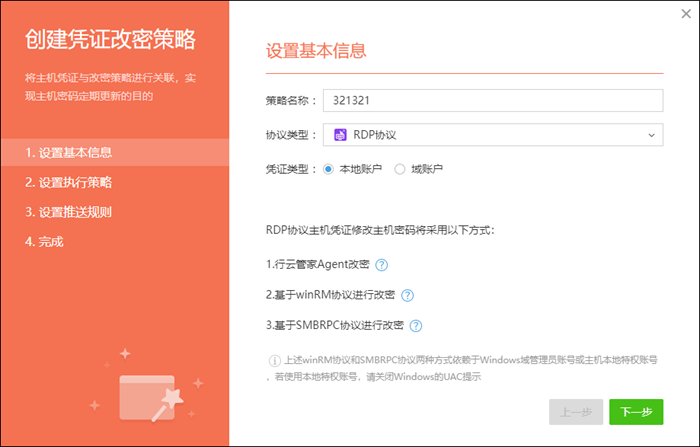Click the info icon before the winRM note

(273, 360)
